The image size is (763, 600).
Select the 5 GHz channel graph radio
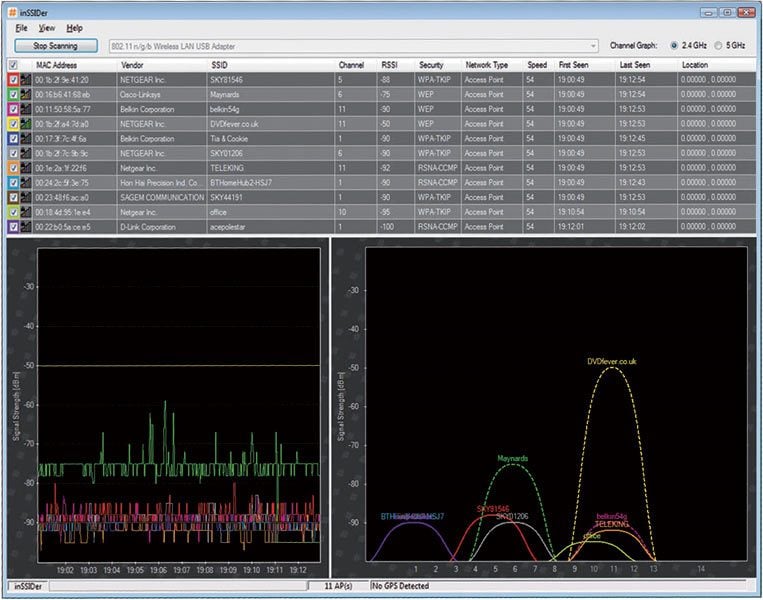[718, 46]
